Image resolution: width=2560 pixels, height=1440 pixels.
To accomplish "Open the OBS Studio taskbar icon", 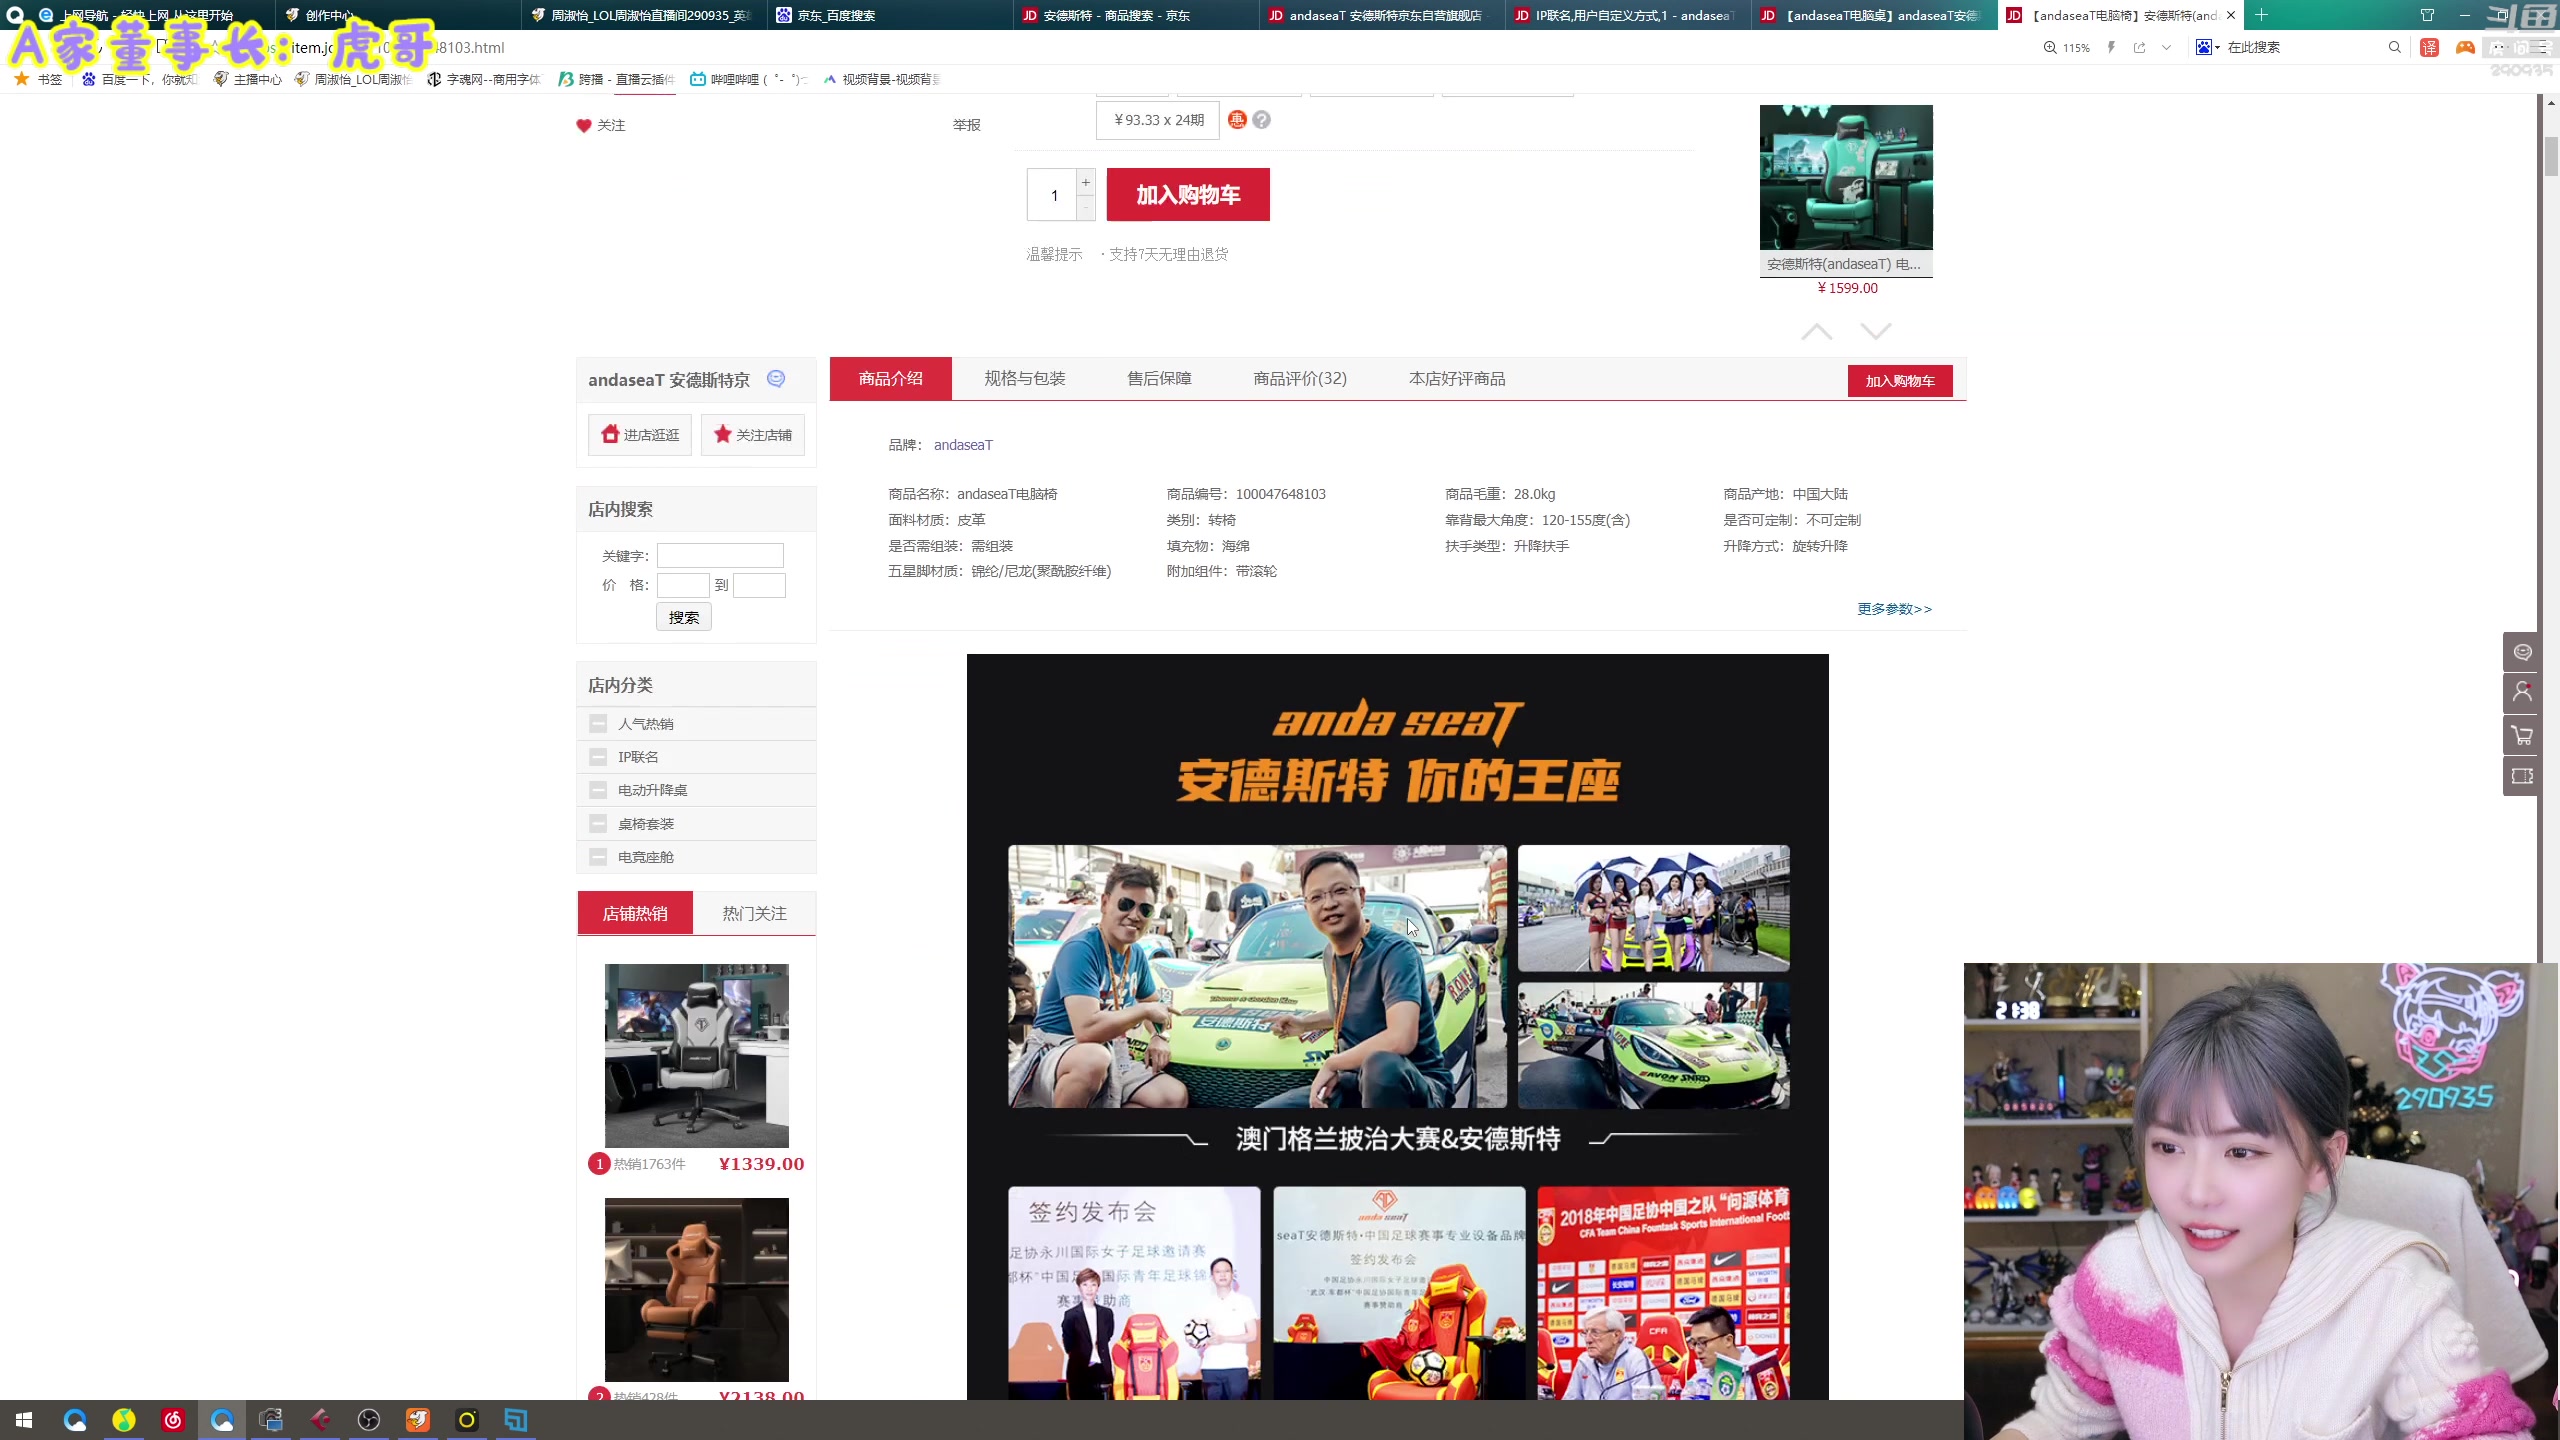I will 369,1420.
